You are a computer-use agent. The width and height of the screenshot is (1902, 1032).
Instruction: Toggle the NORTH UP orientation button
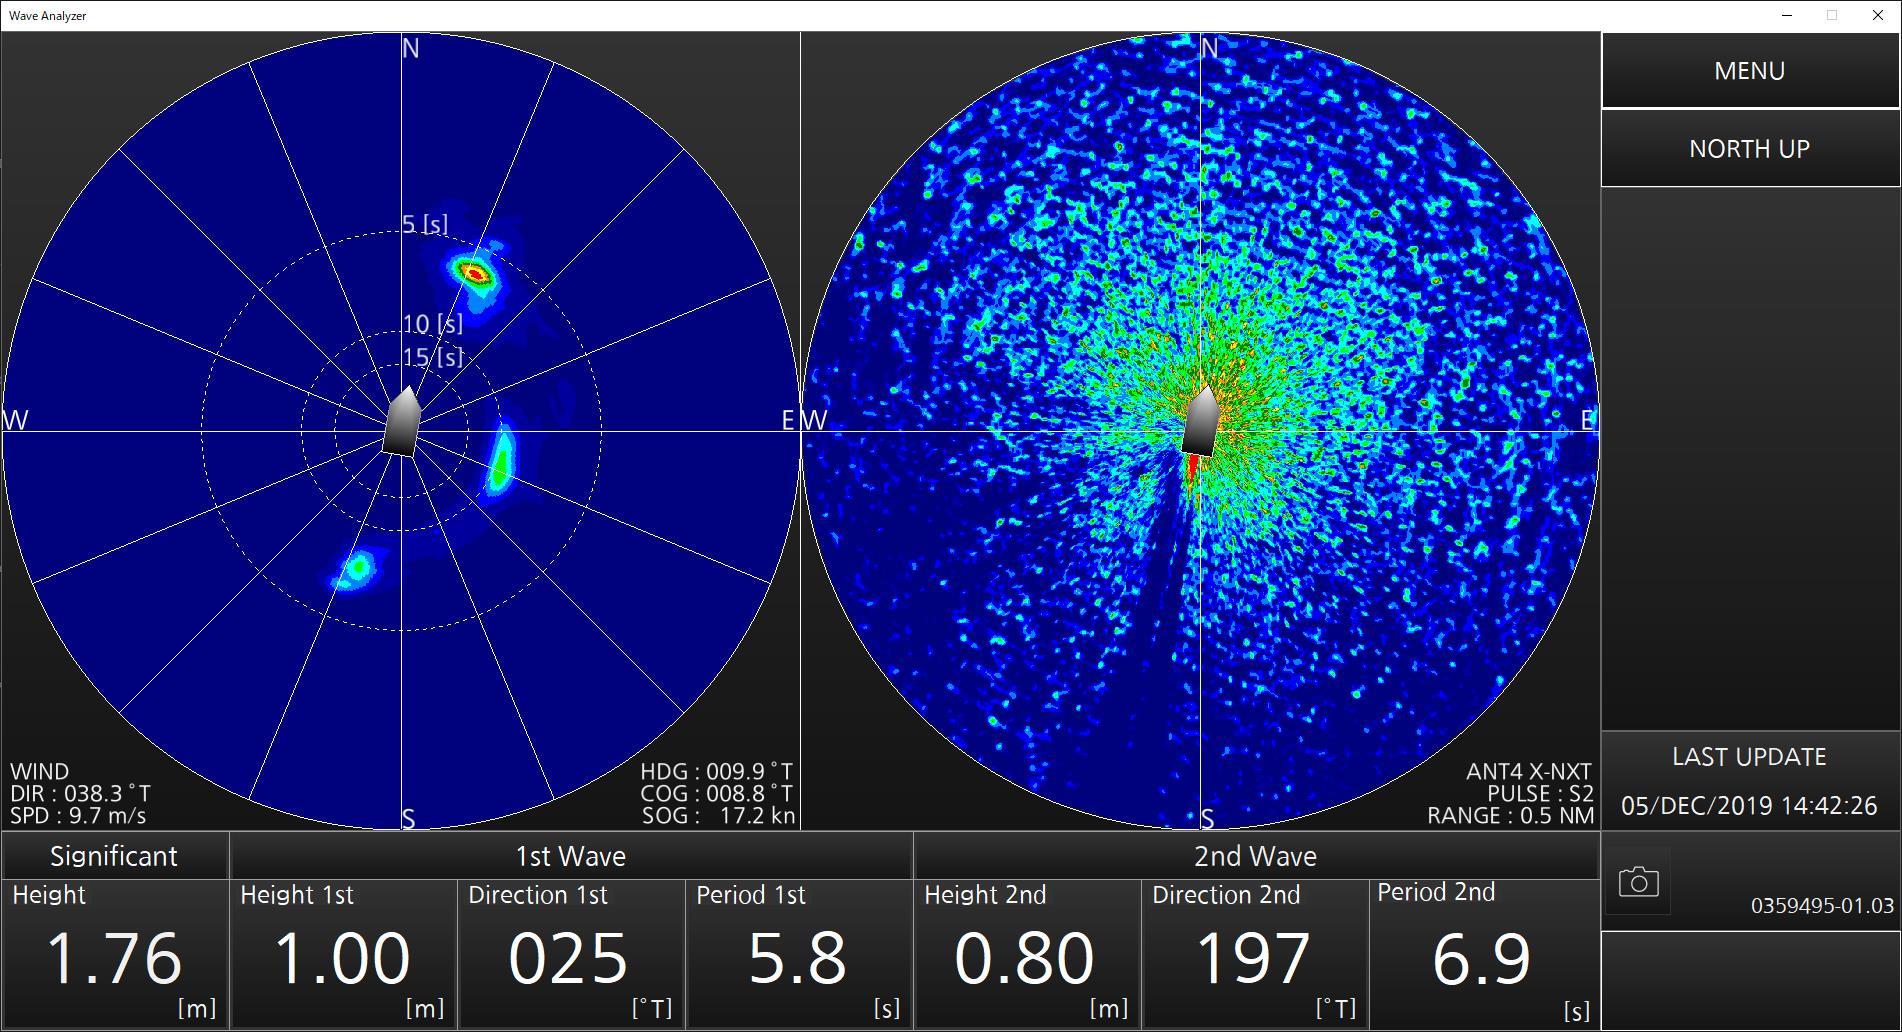coord(1750,149)
